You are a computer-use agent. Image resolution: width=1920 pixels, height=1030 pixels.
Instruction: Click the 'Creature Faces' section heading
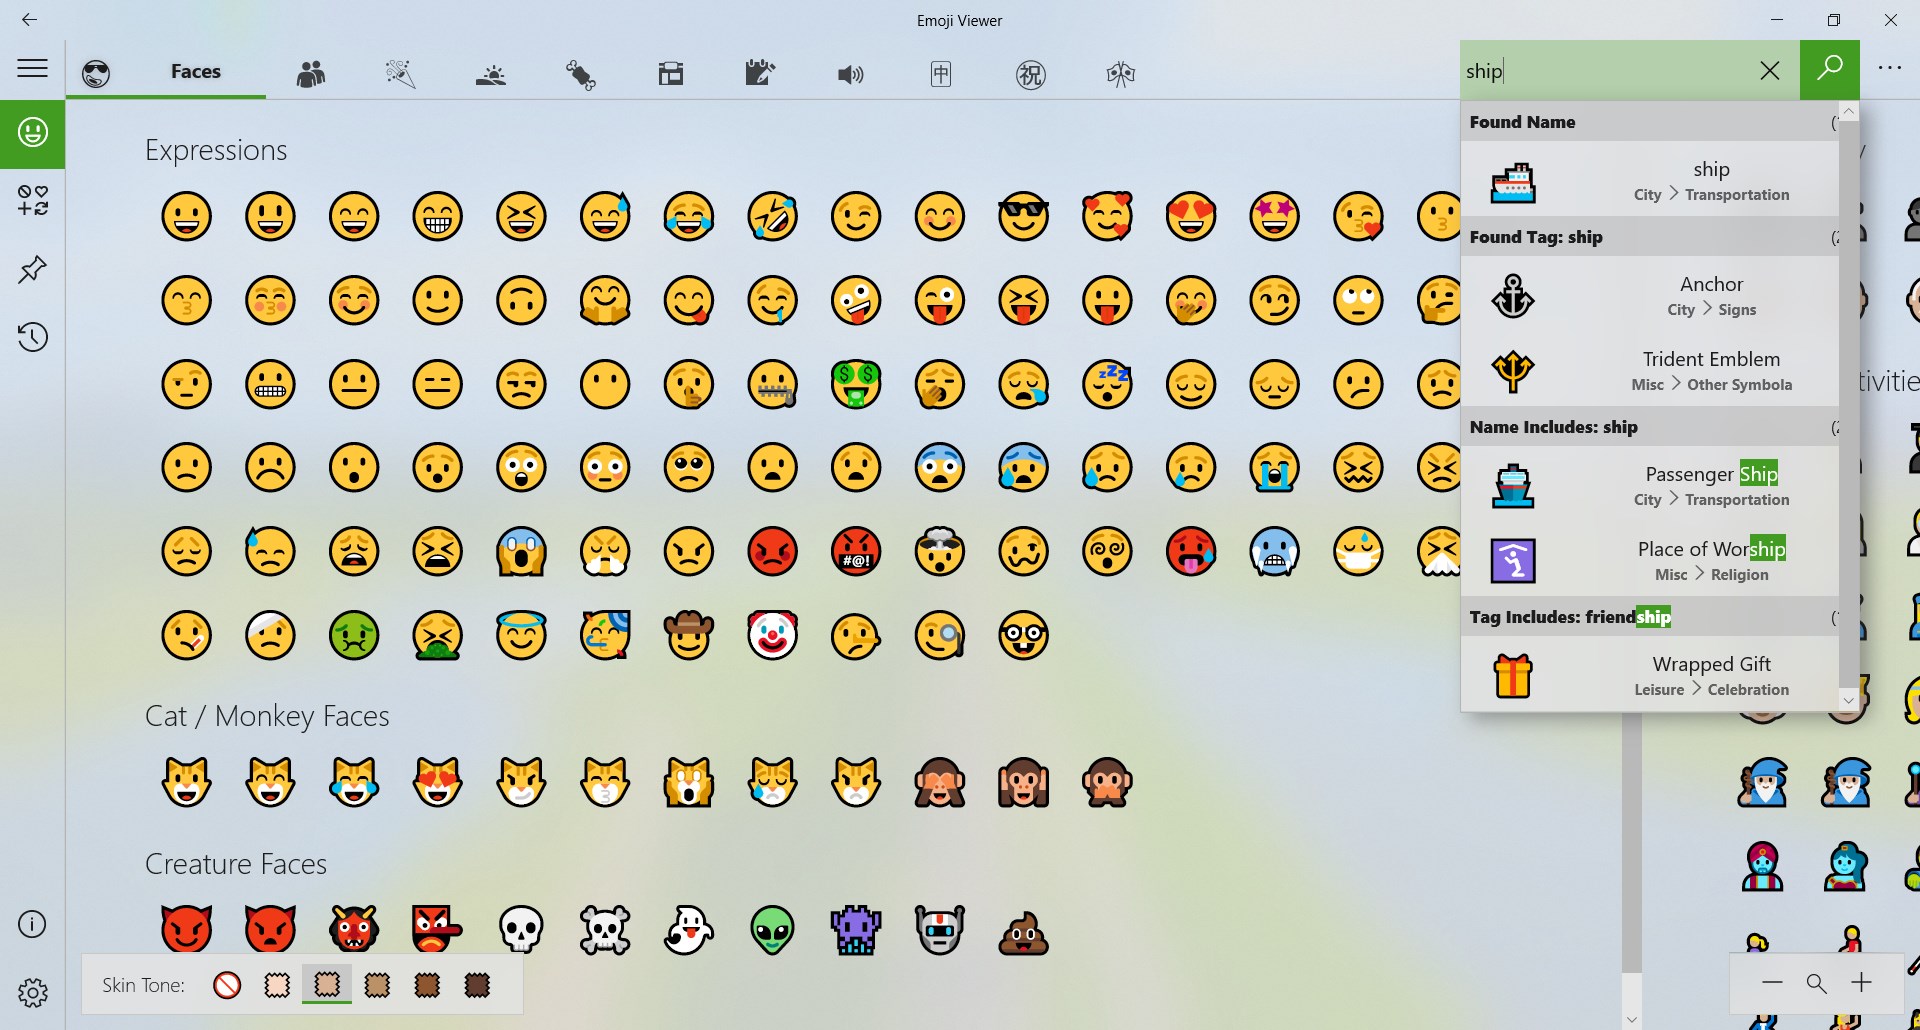236,864
